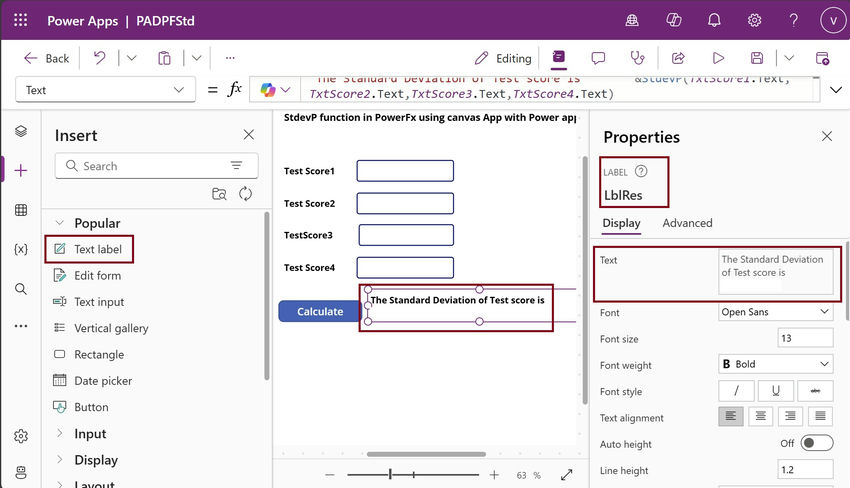Toggle the Auto height switch
The width and height of the screenshot is (850, 488).
point(816,443)
